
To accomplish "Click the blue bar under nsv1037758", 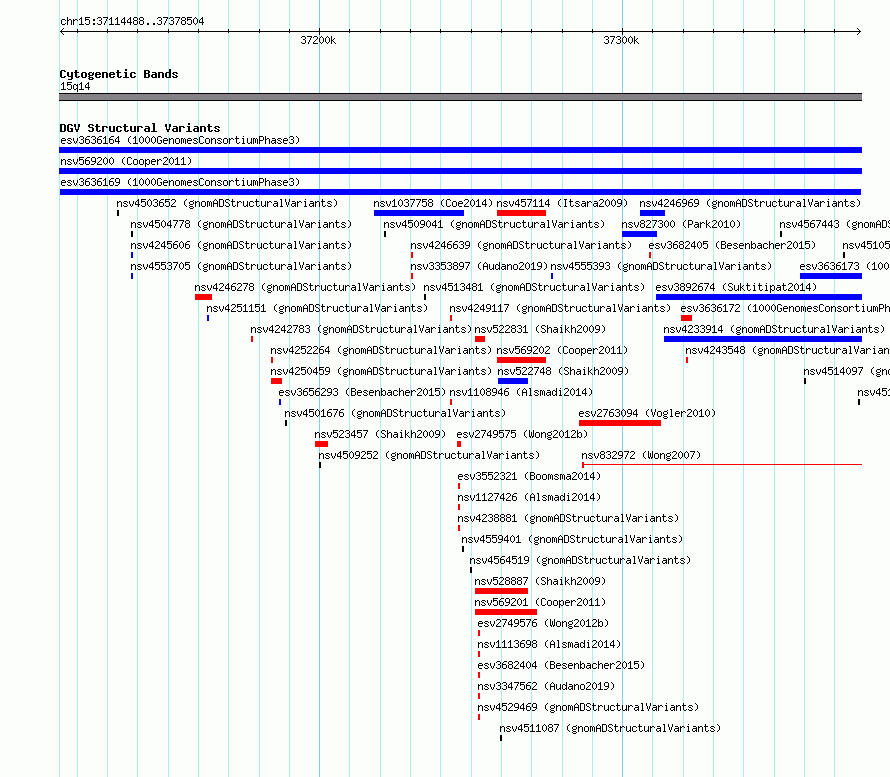I will (419, 213).
